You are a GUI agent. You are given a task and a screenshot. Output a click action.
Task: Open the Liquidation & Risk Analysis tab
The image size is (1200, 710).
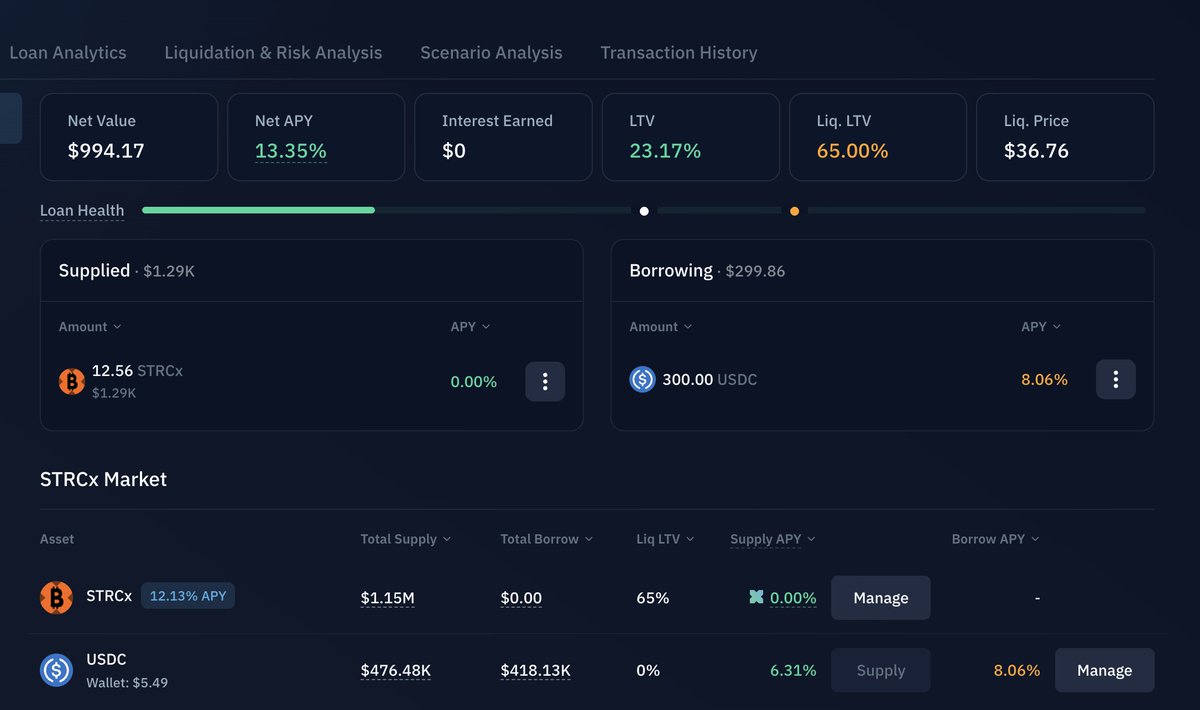pos(273,53)
